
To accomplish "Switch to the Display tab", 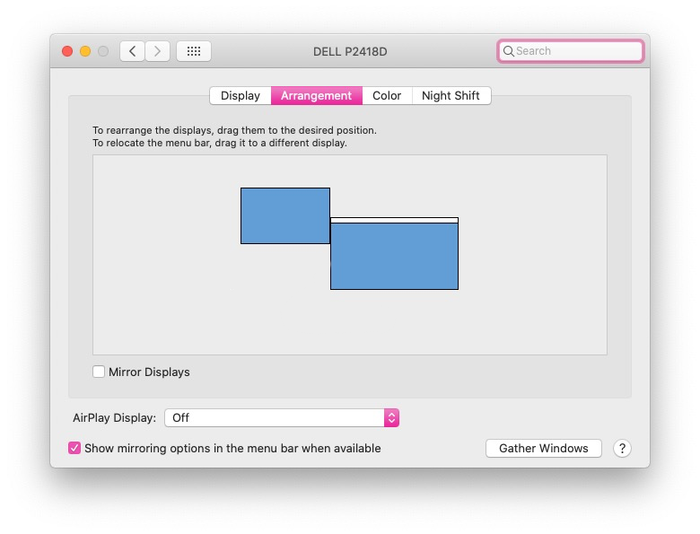I will [240, 96].
